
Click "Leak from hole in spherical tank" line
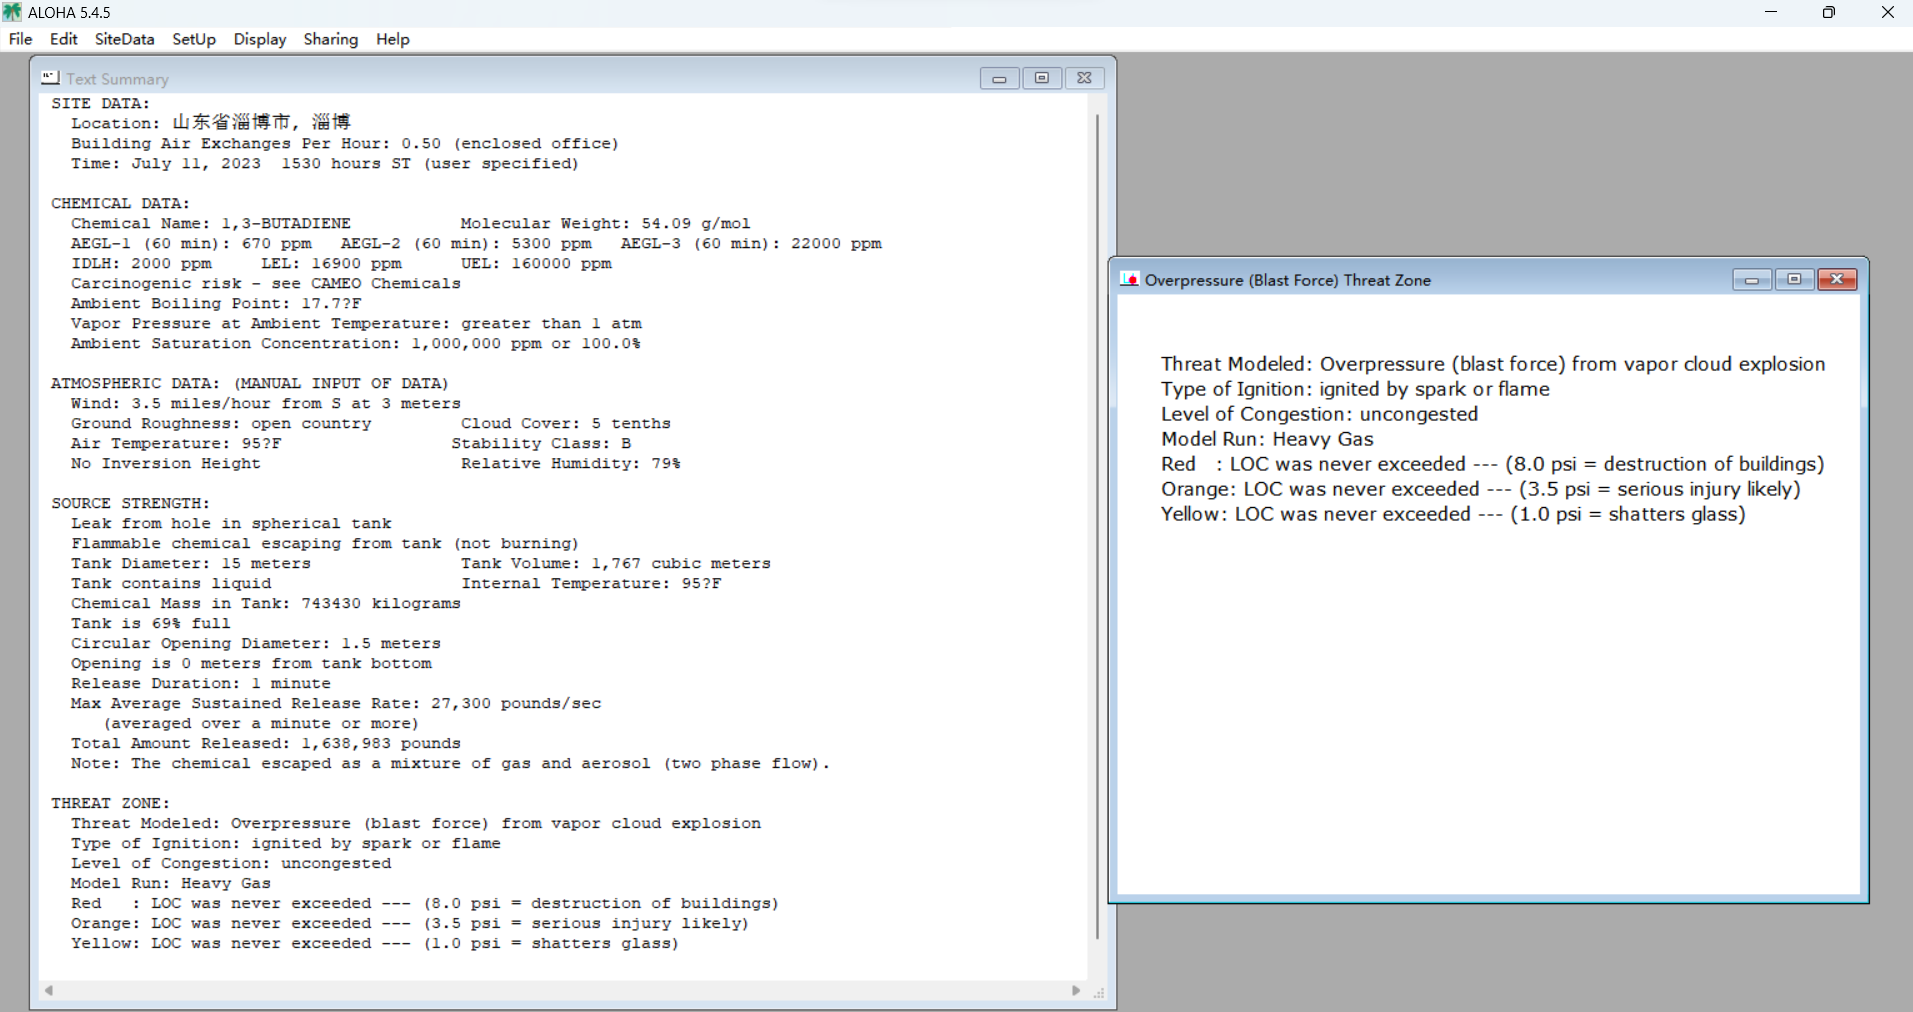click(231, 523)
